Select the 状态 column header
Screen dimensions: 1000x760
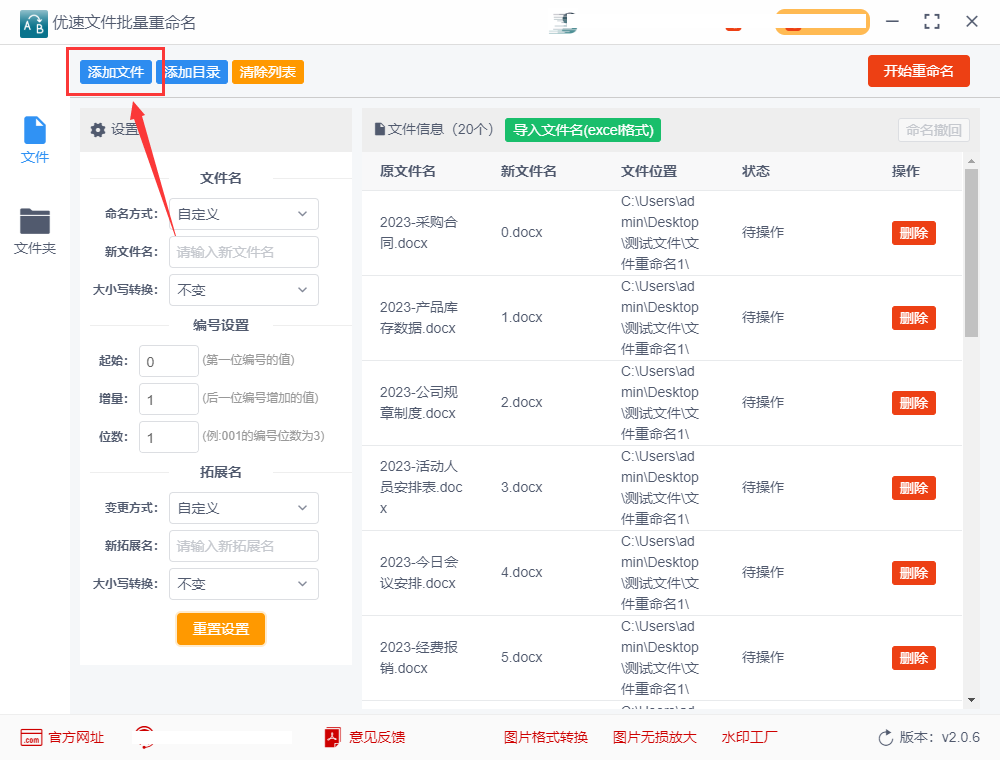tap(756, 171)
